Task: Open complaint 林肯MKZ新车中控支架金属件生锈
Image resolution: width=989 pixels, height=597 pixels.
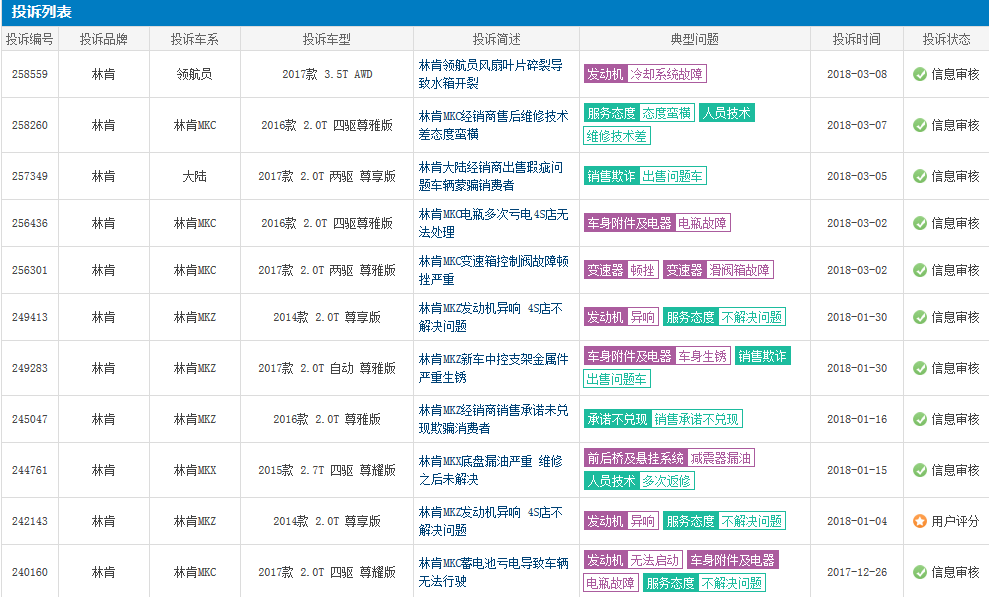Action: coord(493,368)
